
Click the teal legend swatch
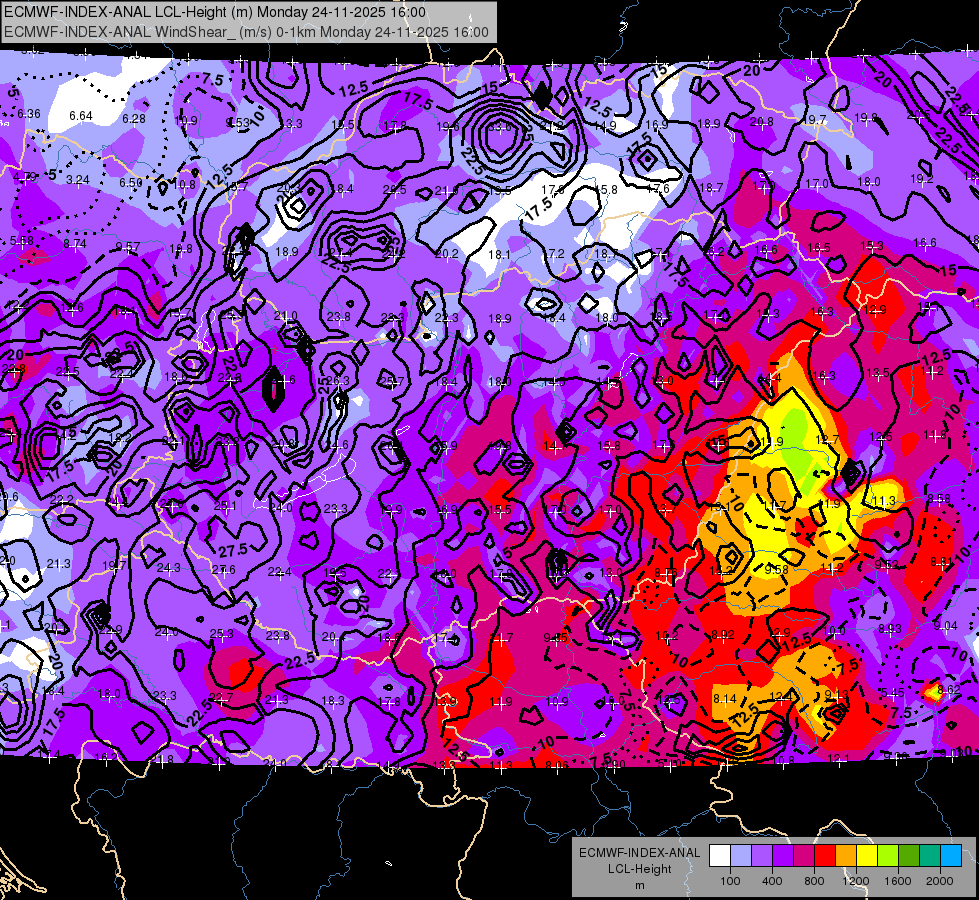tap(930, 856)
